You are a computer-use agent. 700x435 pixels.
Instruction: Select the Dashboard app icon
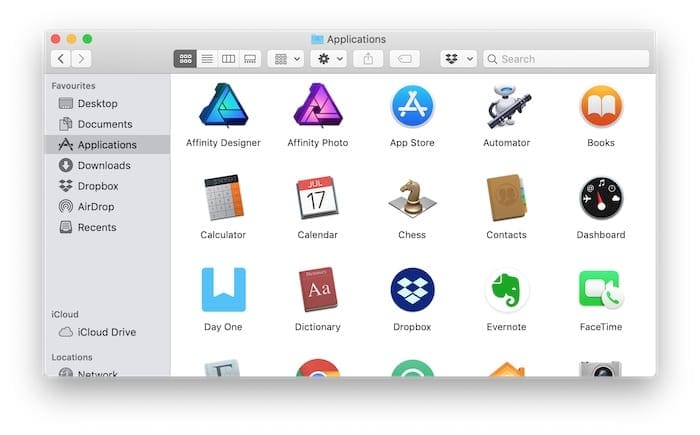tap(601, 198)
